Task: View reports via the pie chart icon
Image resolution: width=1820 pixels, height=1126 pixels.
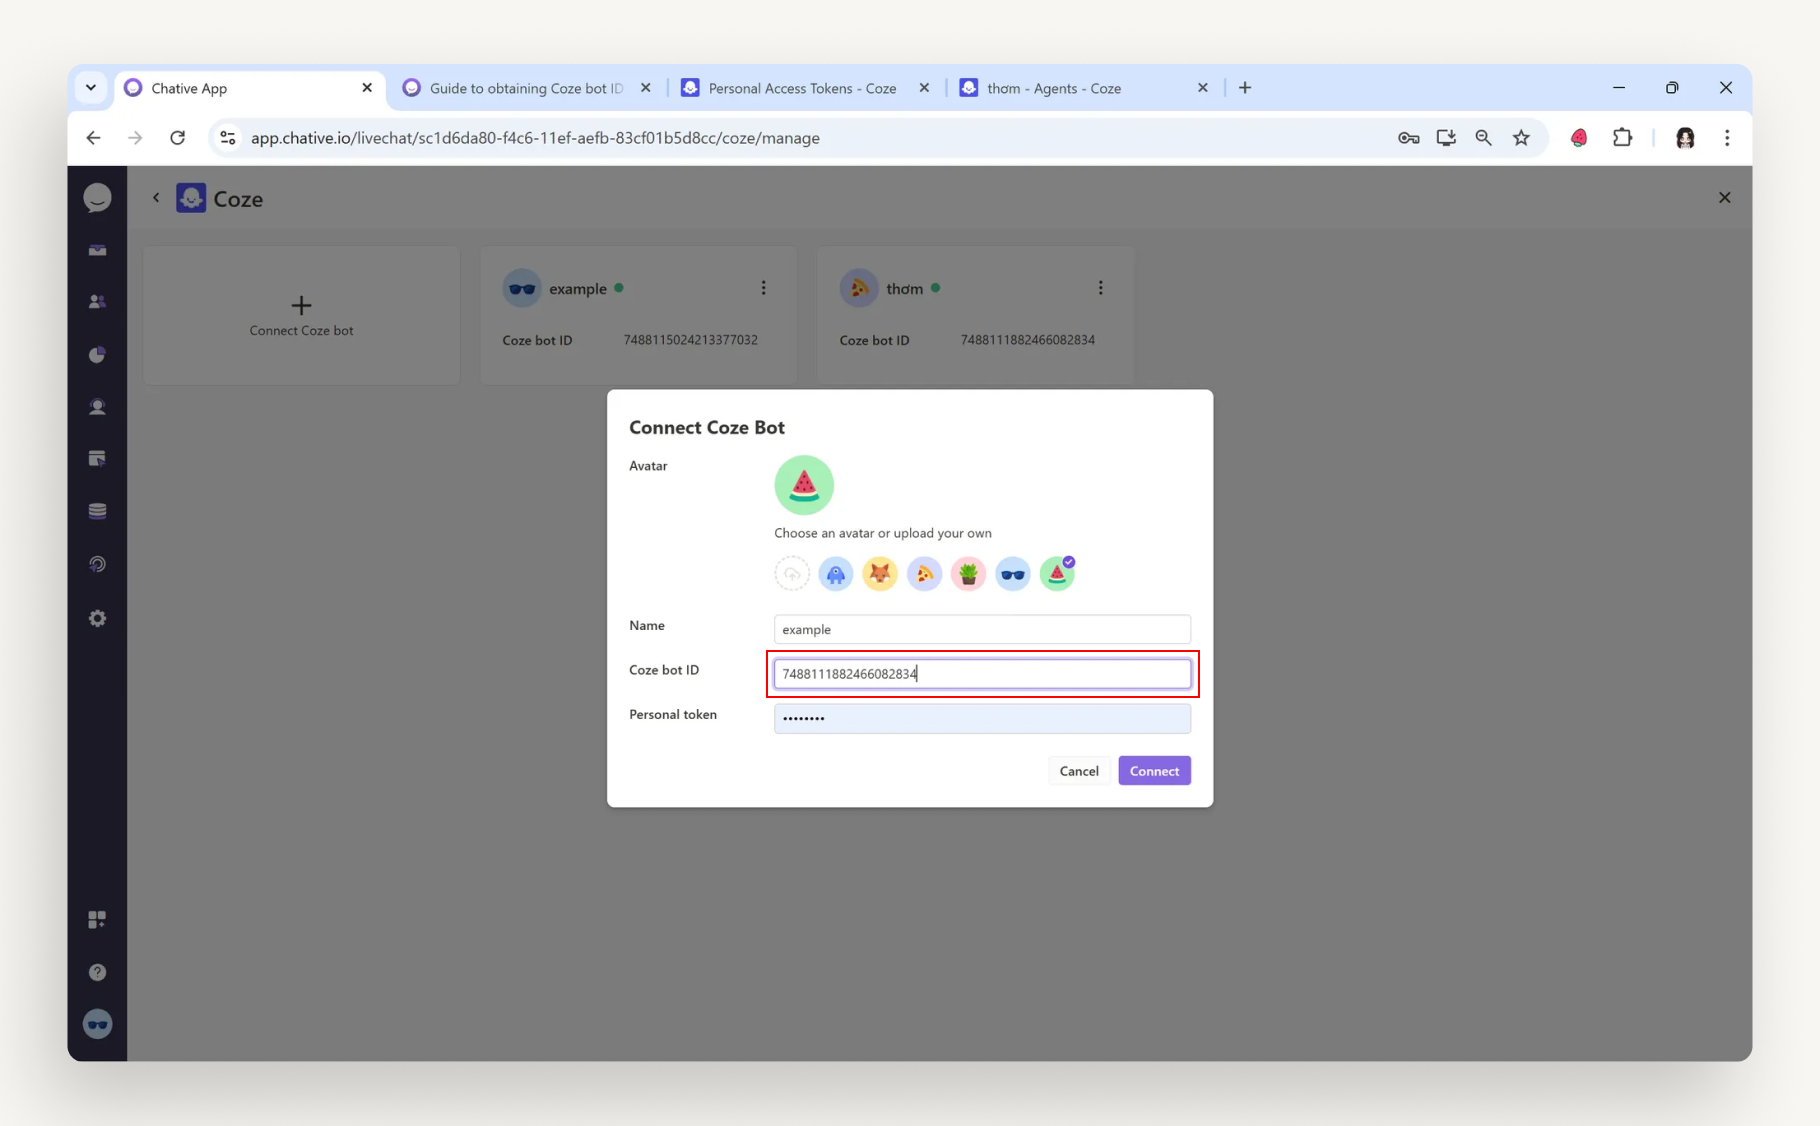Action: point(97,354)
